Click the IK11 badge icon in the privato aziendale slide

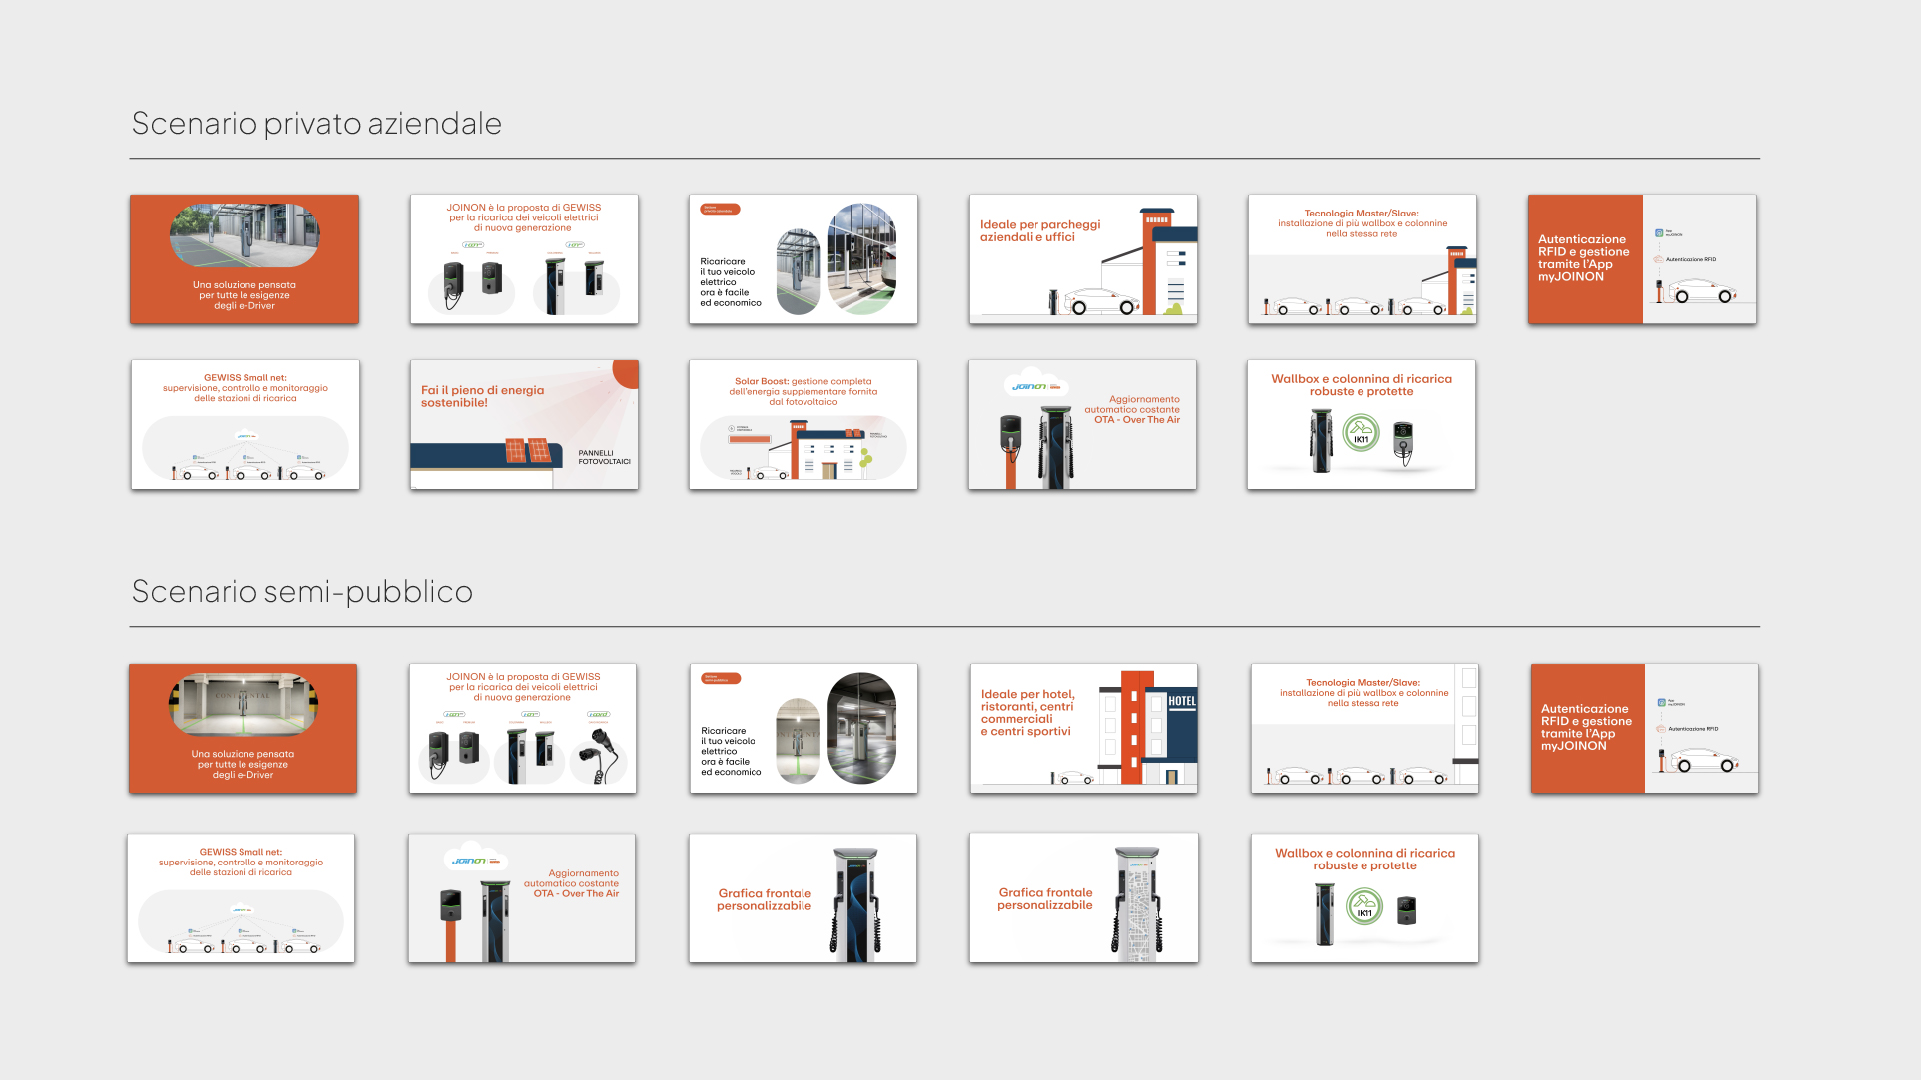point(1361,434)
